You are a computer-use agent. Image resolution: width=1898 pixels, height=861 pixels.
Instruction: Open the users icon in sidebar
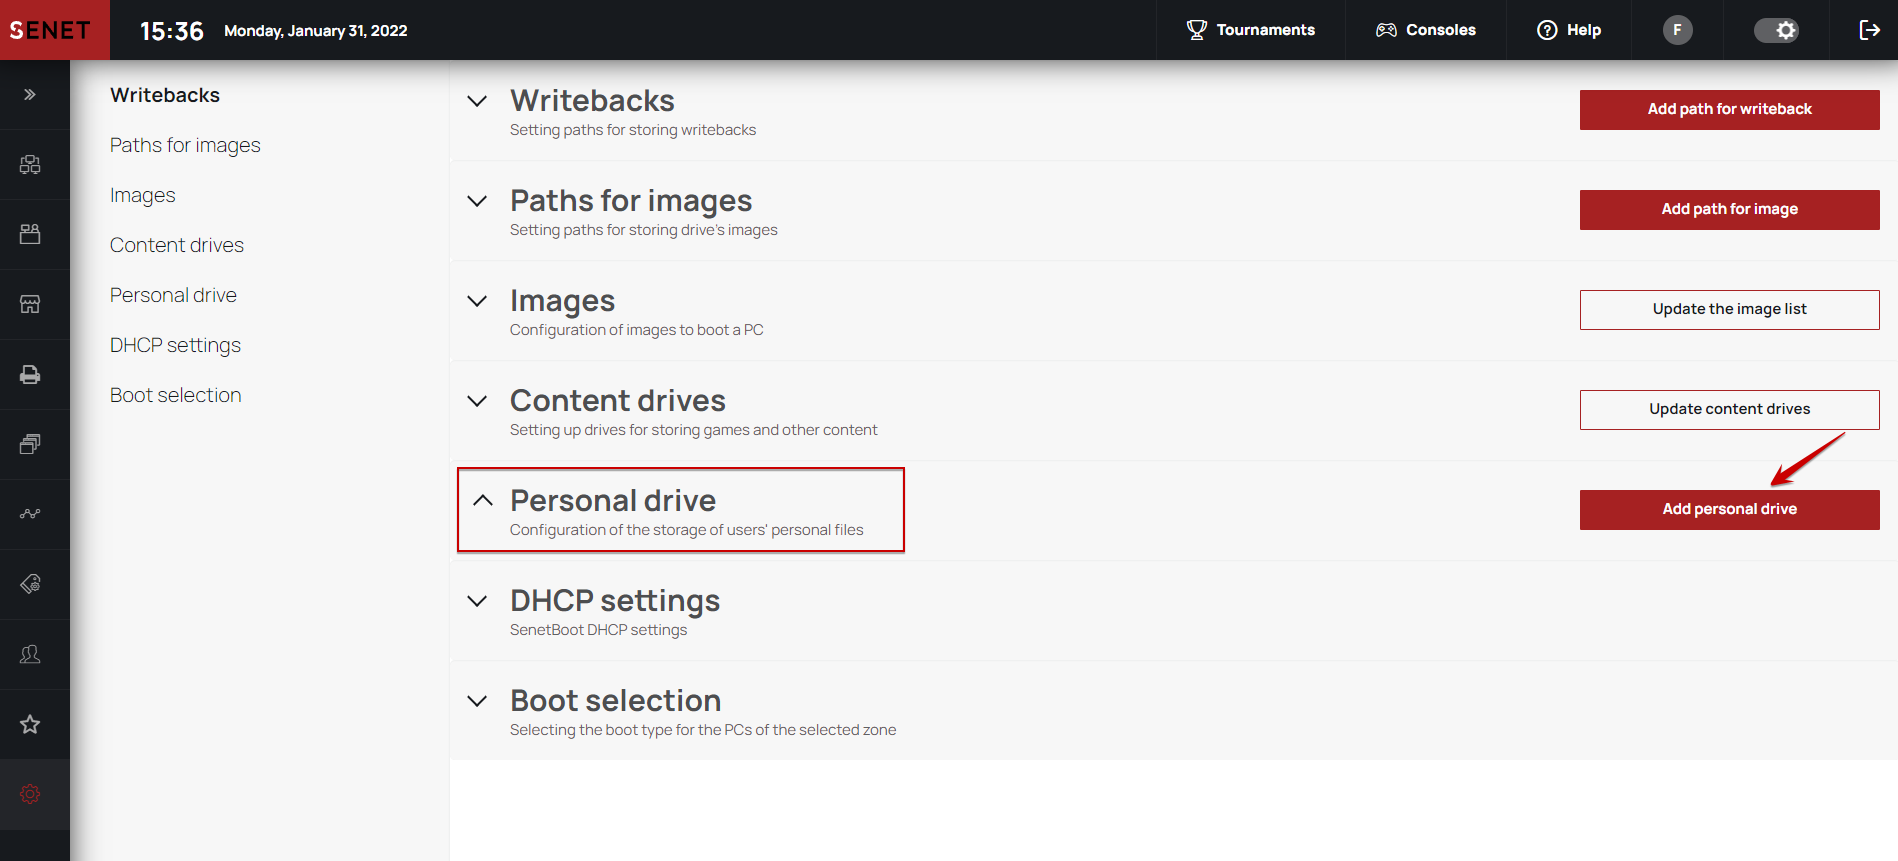click(30, 654)
